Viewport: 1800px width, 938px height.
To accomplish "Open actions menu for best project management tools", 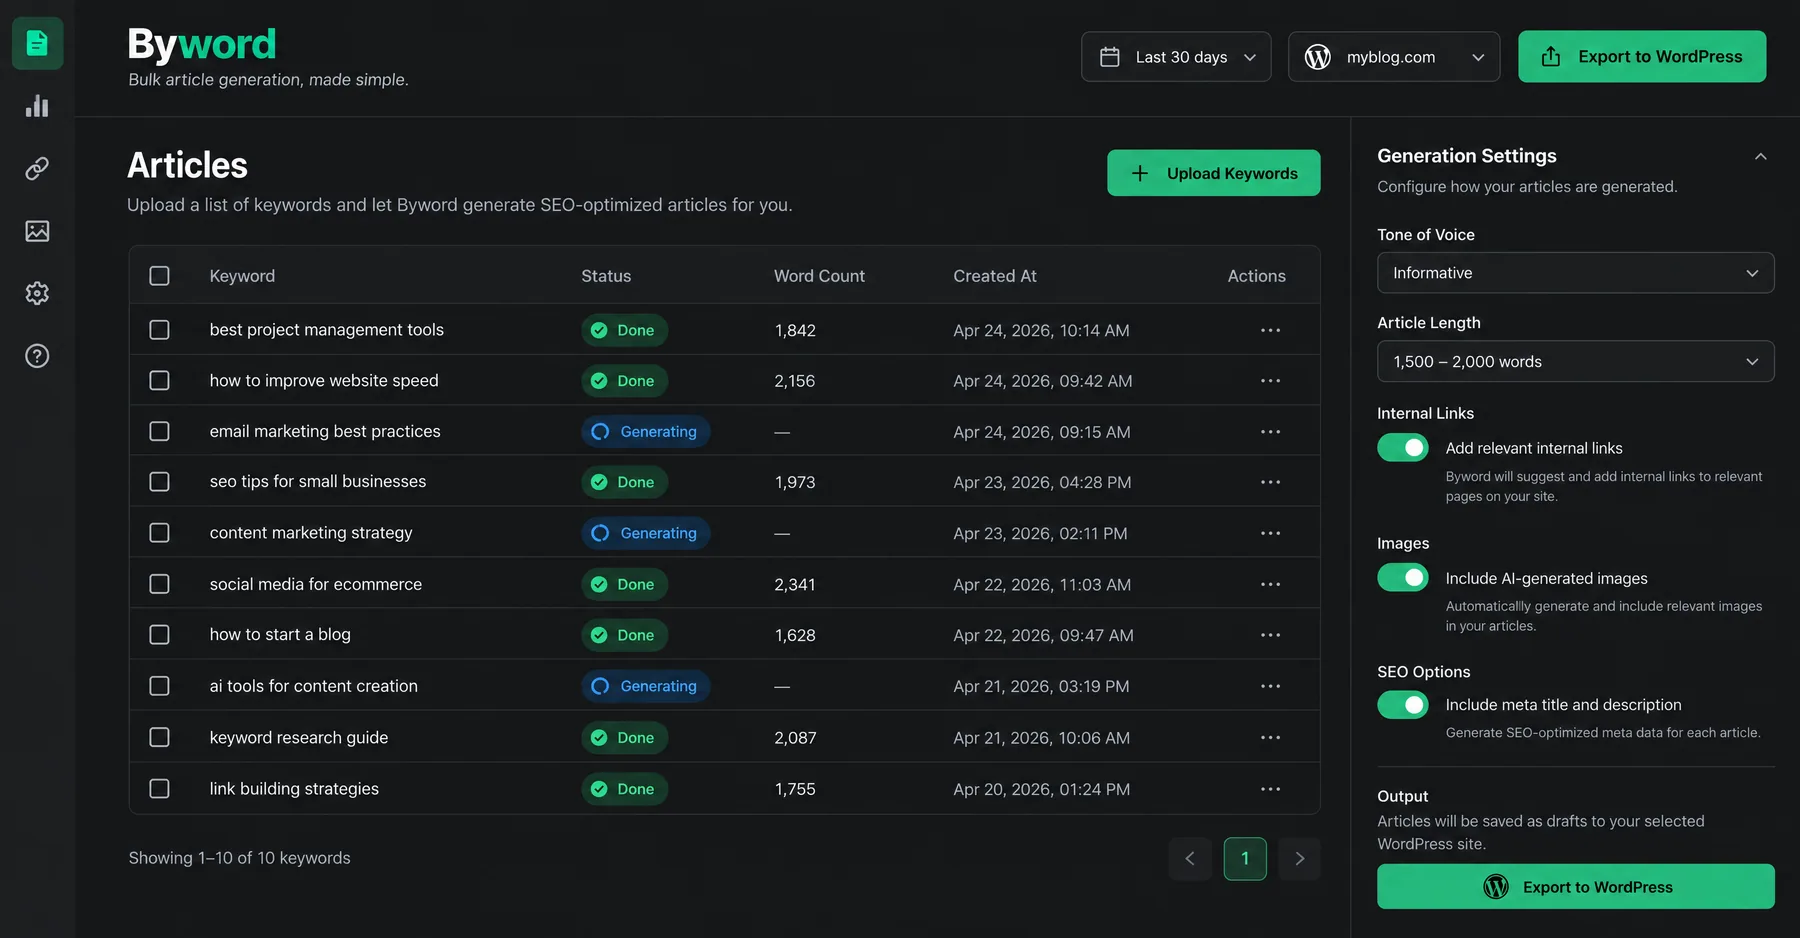I will click(x=1270, y=330).
